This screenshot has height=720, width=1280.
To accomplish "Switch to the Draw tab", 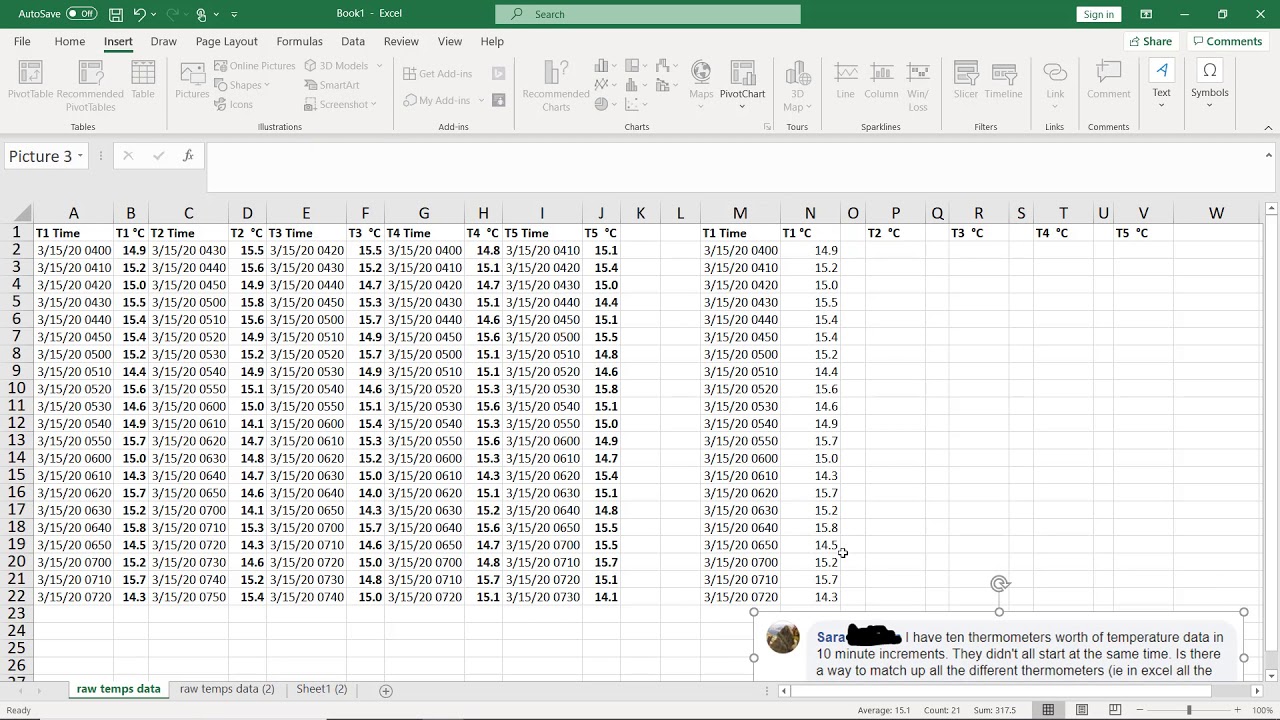I will [x=164, y=41].
